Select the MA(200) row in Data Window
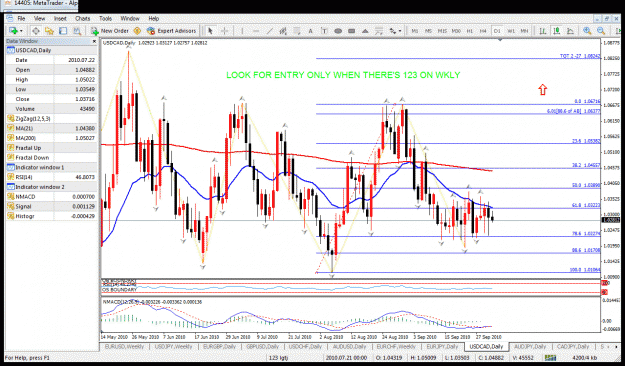 51,138
